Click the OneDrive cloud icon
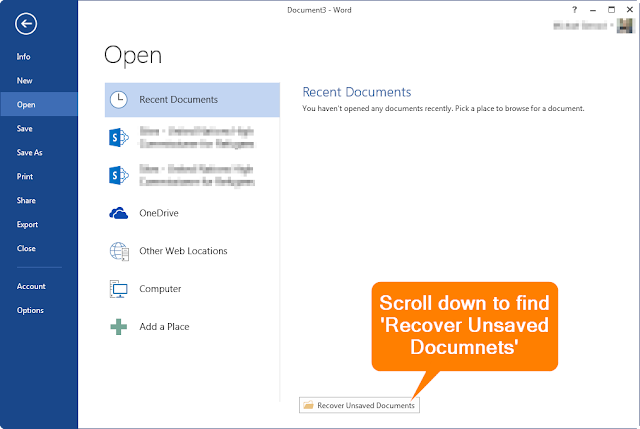640x429 pixels. click(119, 213)
